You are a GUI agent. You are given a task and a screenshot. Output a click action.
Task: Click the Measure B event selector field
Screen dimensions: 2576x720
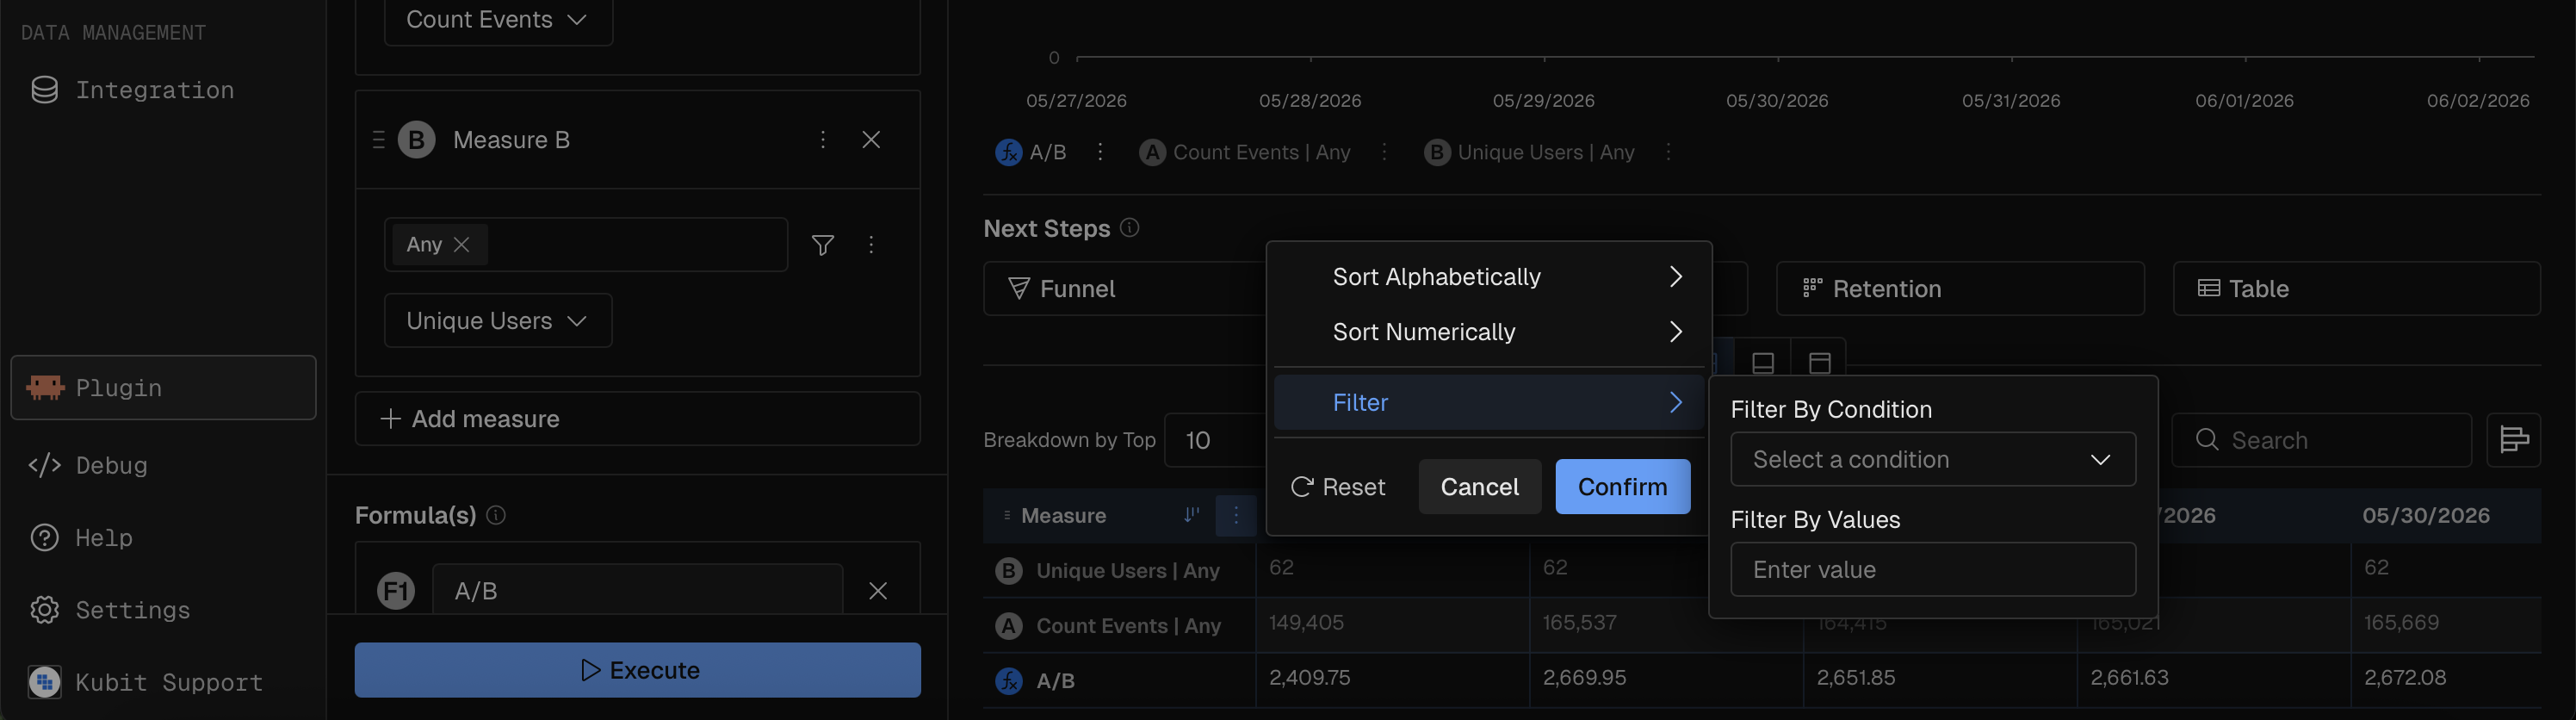[586, 245]
